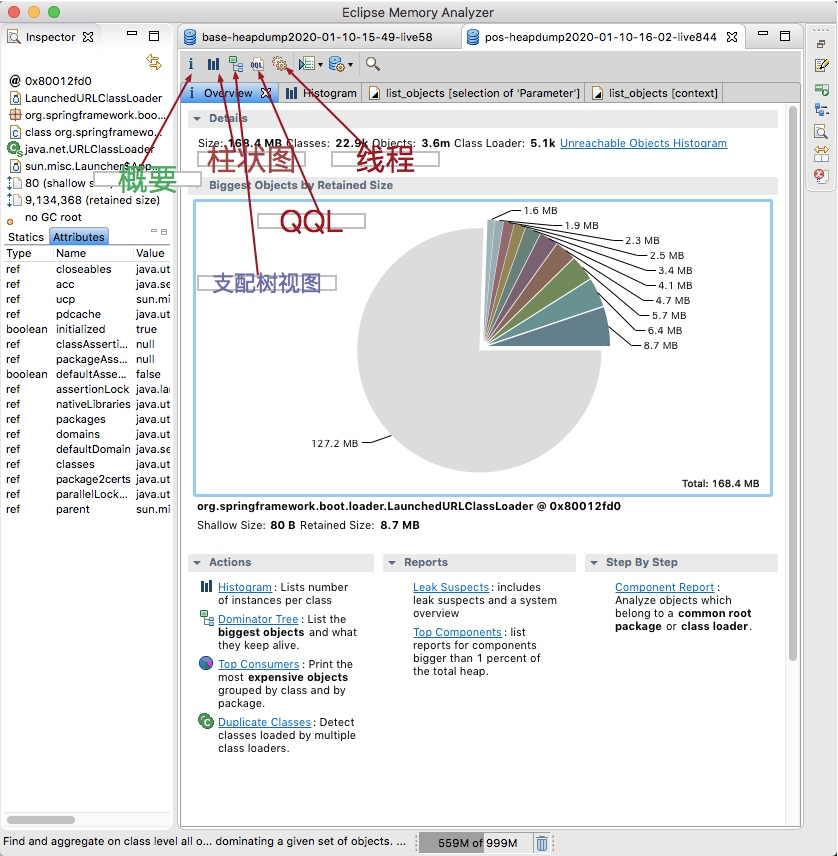The width and height of the screenshot is (838, 856).
Task: Close the pos-heapdump editor tab
Action: click(x=732, y=37)
